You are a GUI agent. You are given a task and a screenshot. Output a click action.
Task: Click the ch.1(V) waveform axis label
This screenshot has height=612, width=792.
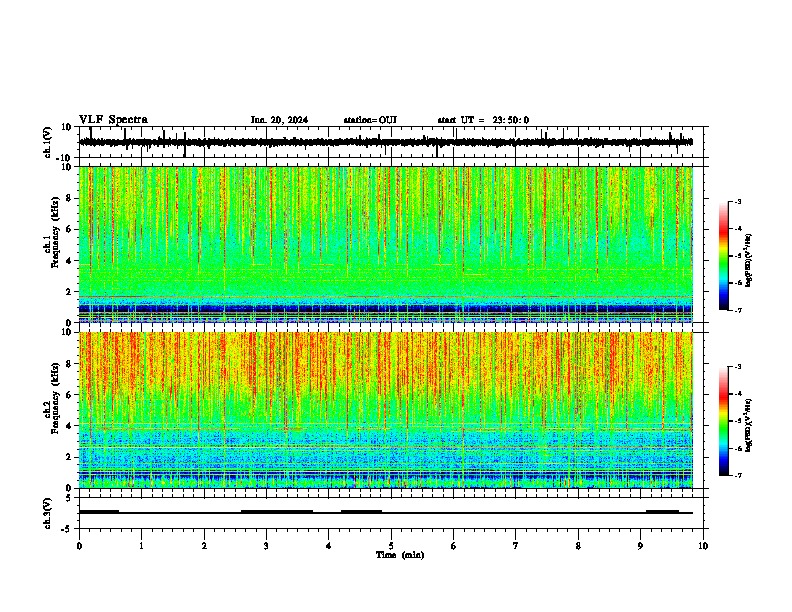[48, 142]
